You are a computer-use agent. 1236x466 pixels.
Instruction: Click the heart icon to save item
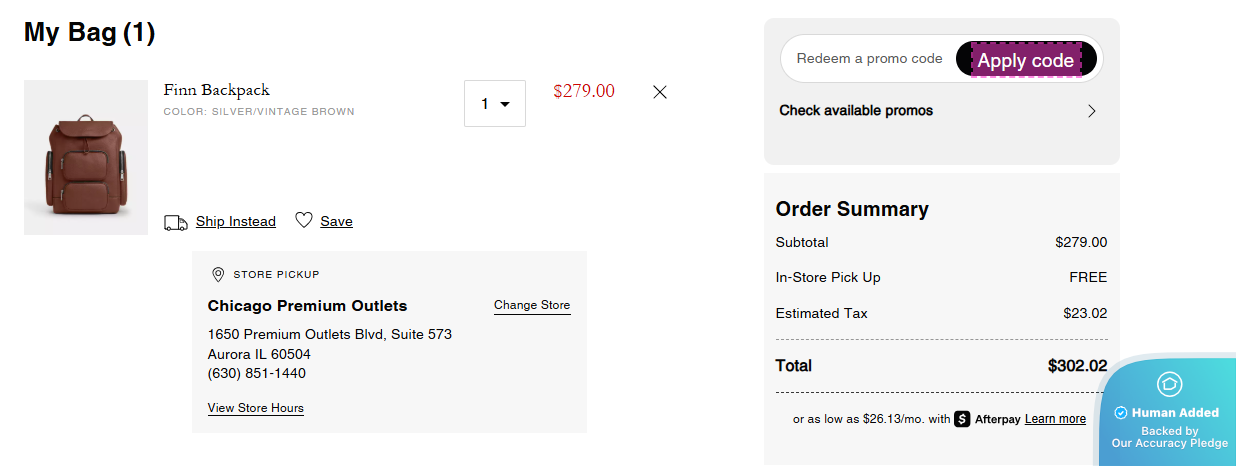point(304,221)
